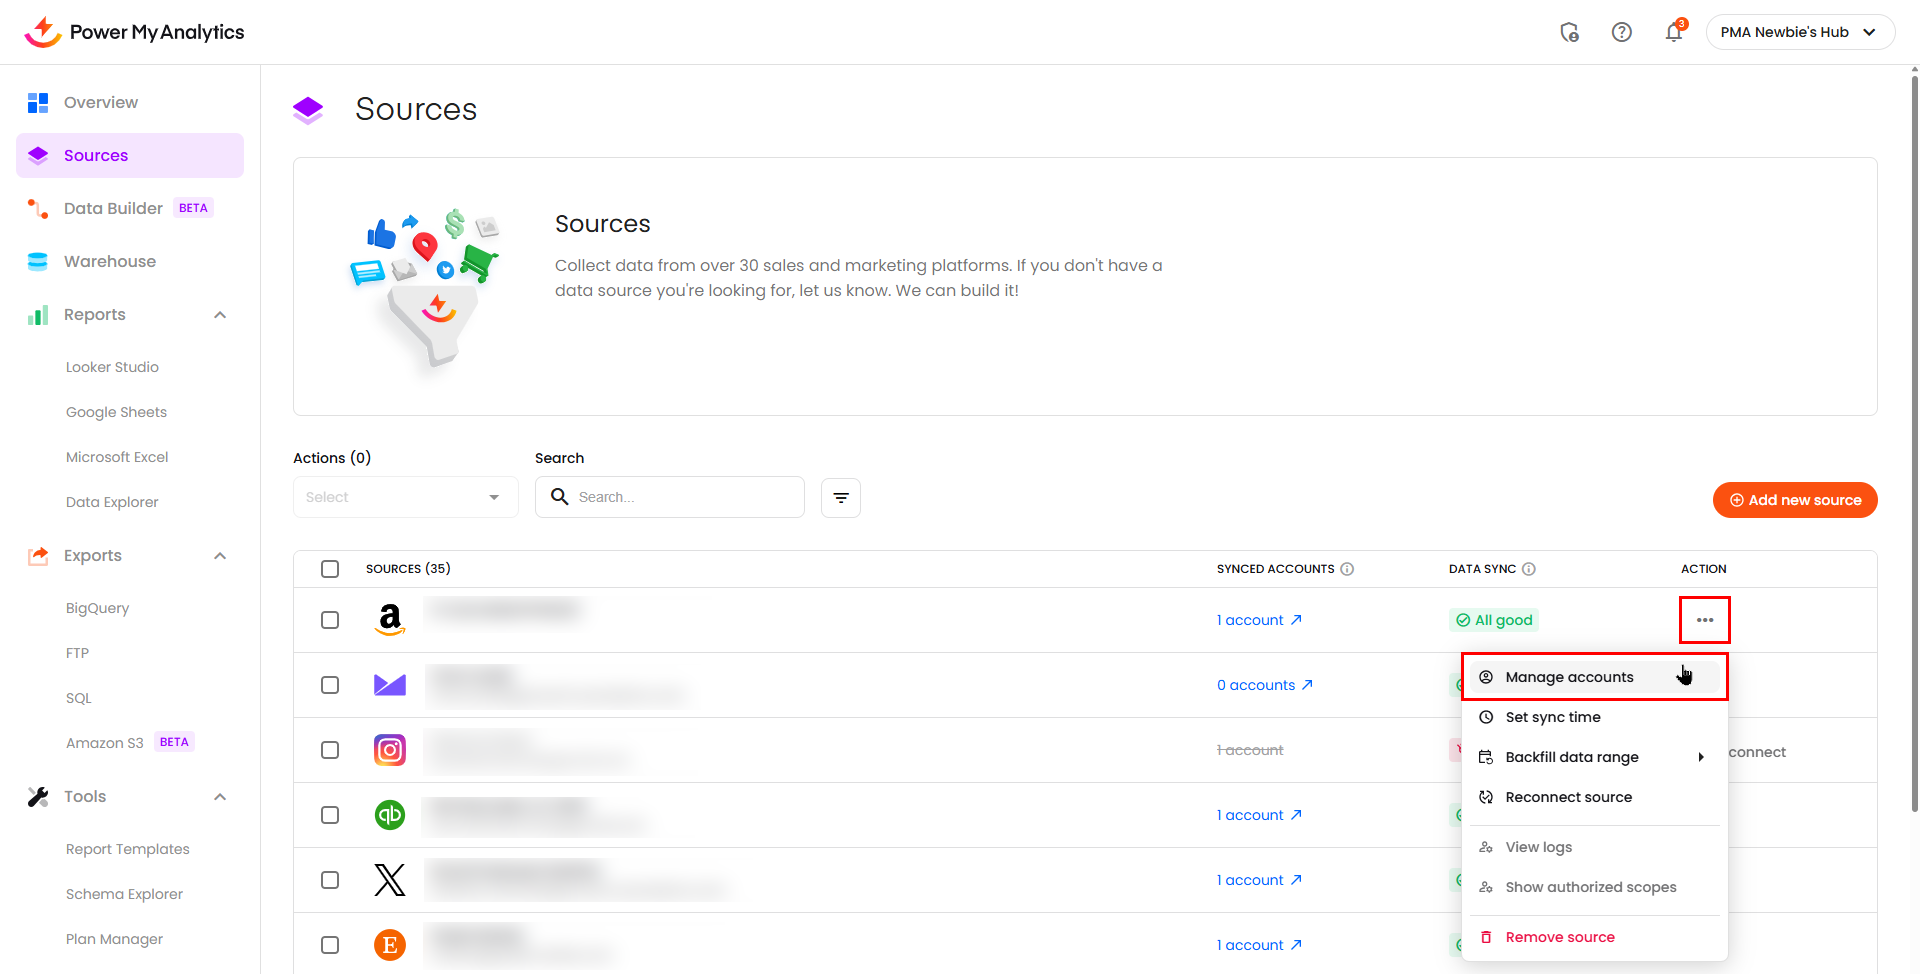Open the 0 accounts link
The image size is (1920, 974).
[x=1263, y=685]
